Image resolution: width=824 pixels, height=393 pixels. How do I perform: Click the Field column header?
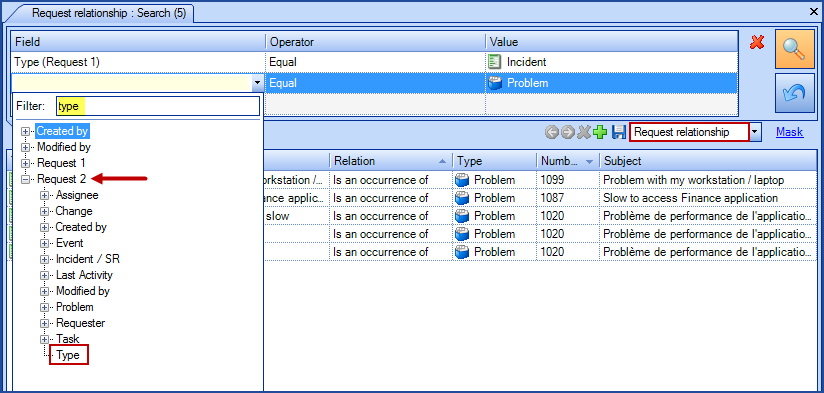138,42
